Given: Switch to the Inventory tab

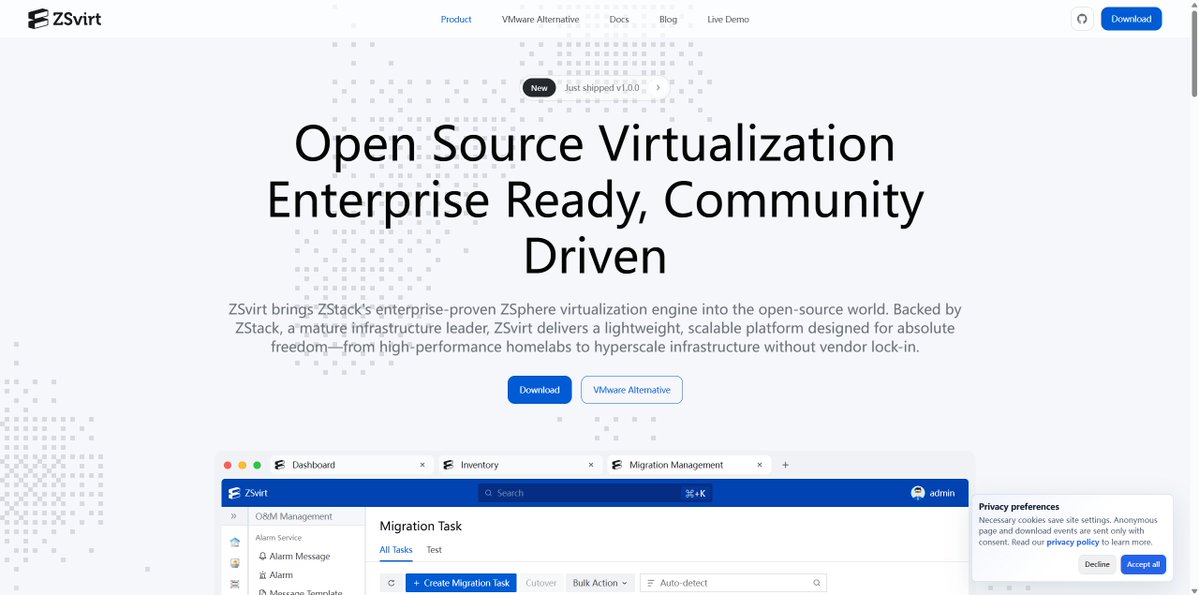Looking at the screenshot, I should click(520, 465).
